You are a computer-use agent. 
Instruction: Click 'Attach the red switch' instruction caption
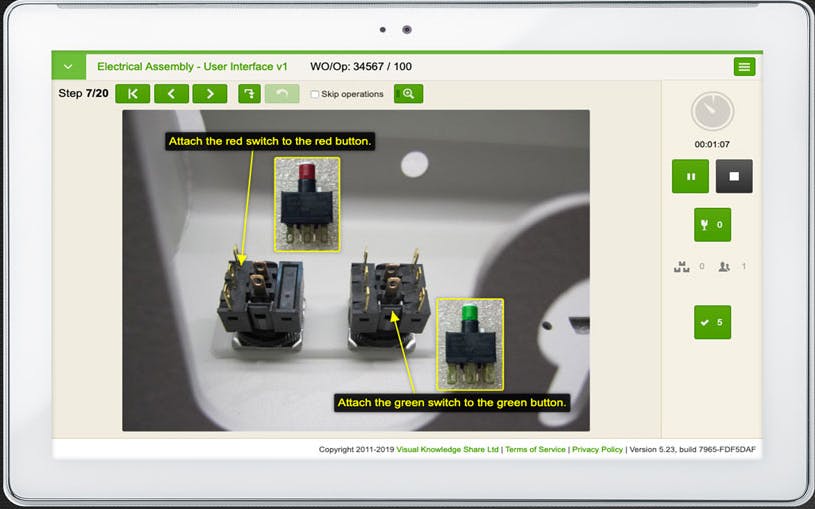pos(270,141)
